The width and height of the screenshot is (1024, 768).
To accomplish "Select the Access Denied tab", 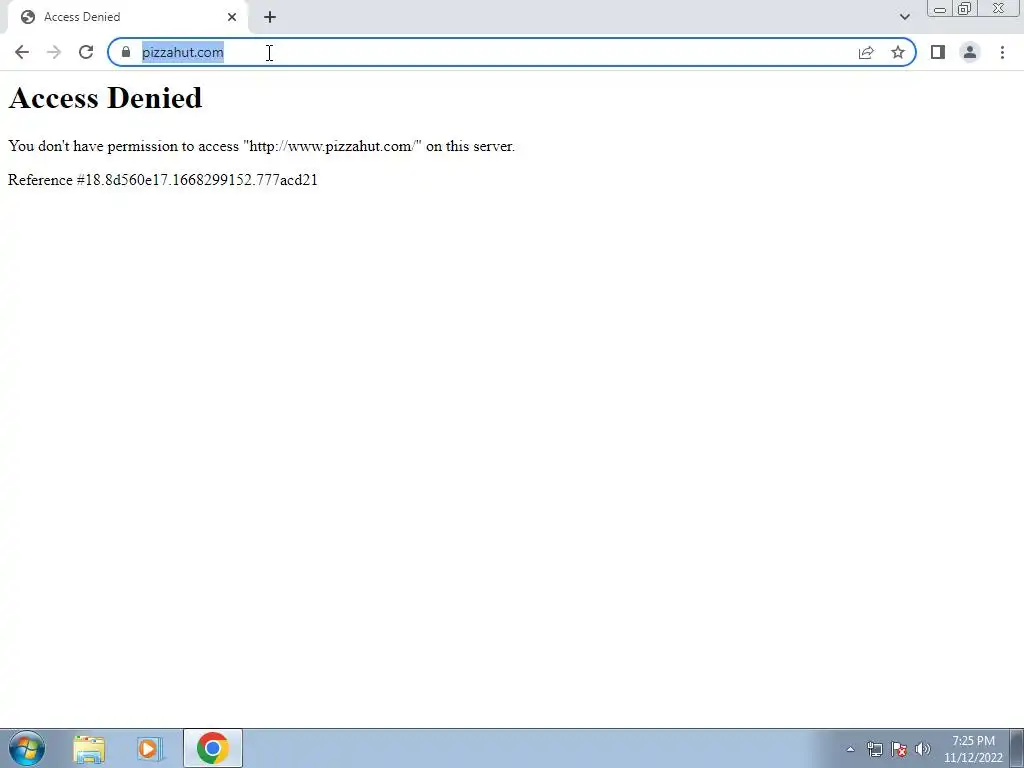I will coord(127,17).
